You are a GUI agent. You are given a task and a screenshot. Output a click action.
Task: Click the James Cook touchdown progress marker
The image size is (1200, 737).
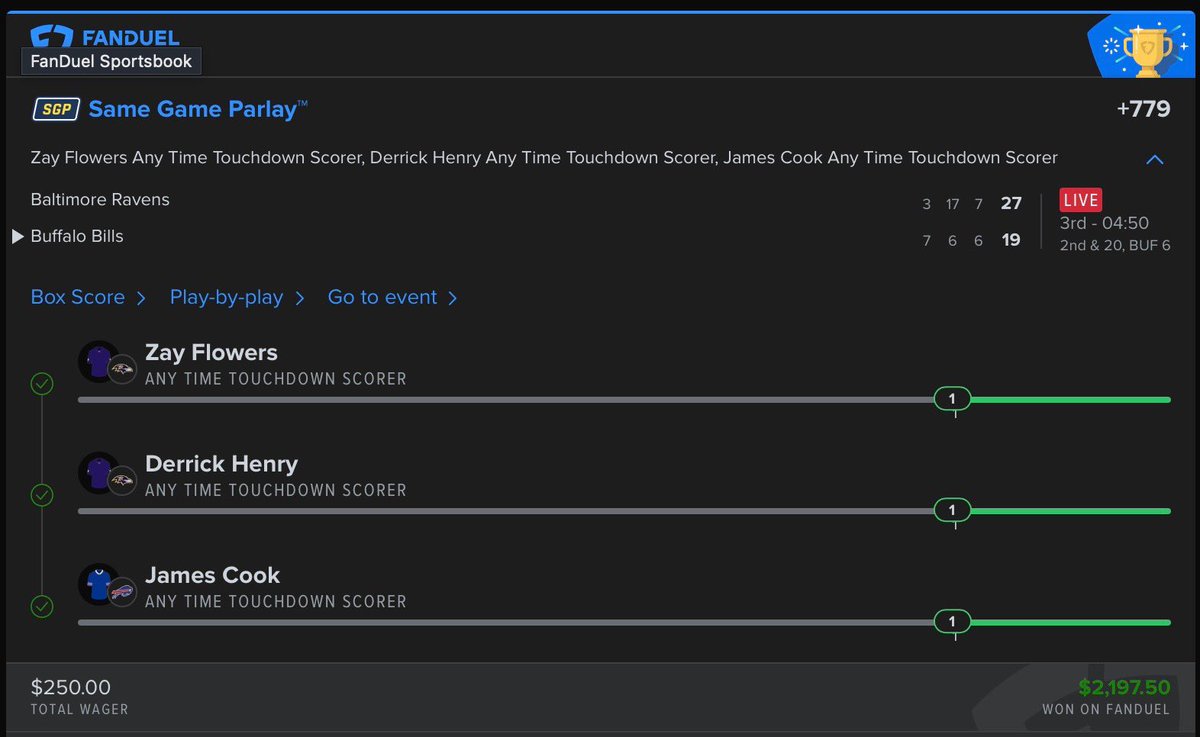click(952, 621)
